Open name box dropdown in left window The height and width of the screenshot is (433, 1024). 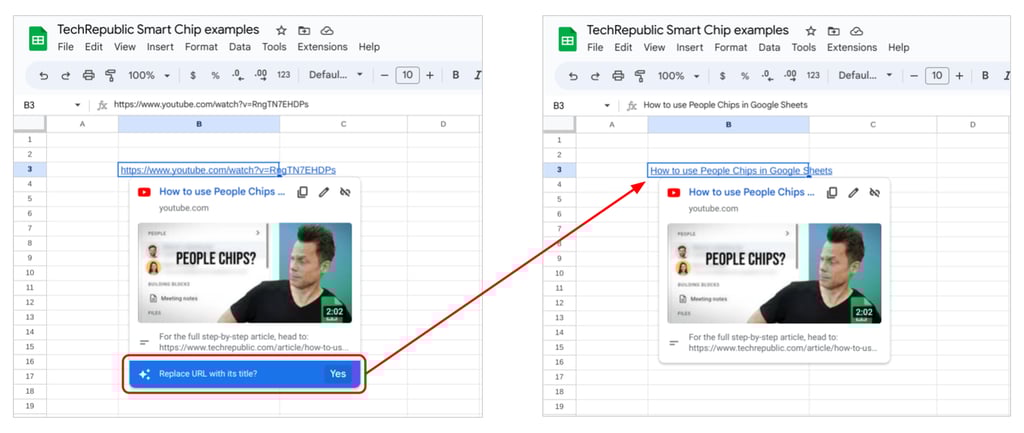(78, 105)
